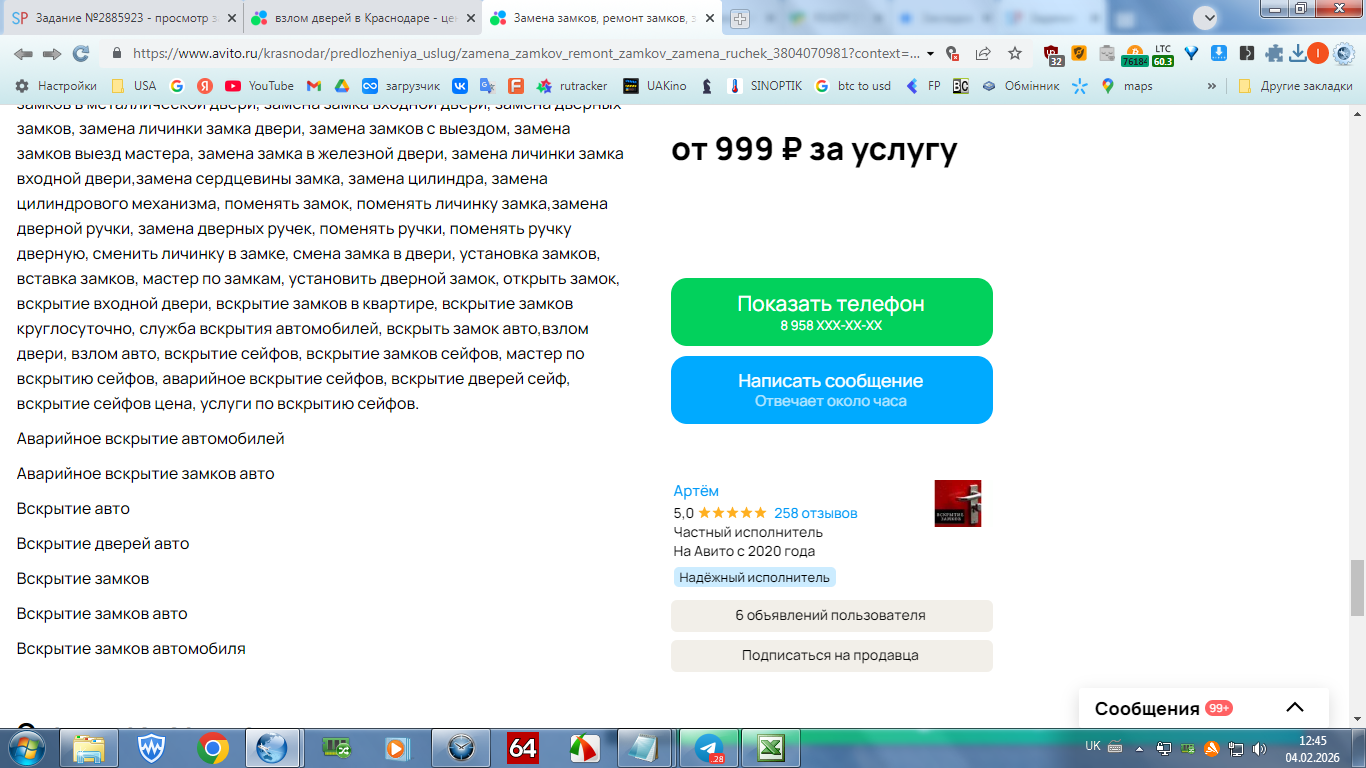The width and height of the screenshot is (1366, 768).
Task: Bookmark this page with the star icon
Action: 1015,54
